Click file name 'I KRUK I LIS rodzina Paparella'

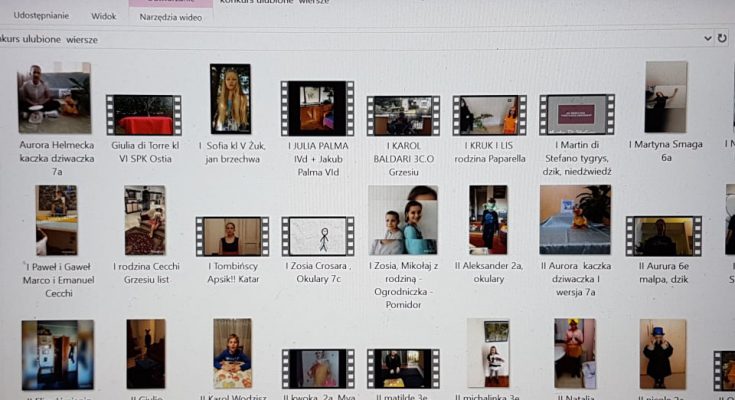pos(490,152)
